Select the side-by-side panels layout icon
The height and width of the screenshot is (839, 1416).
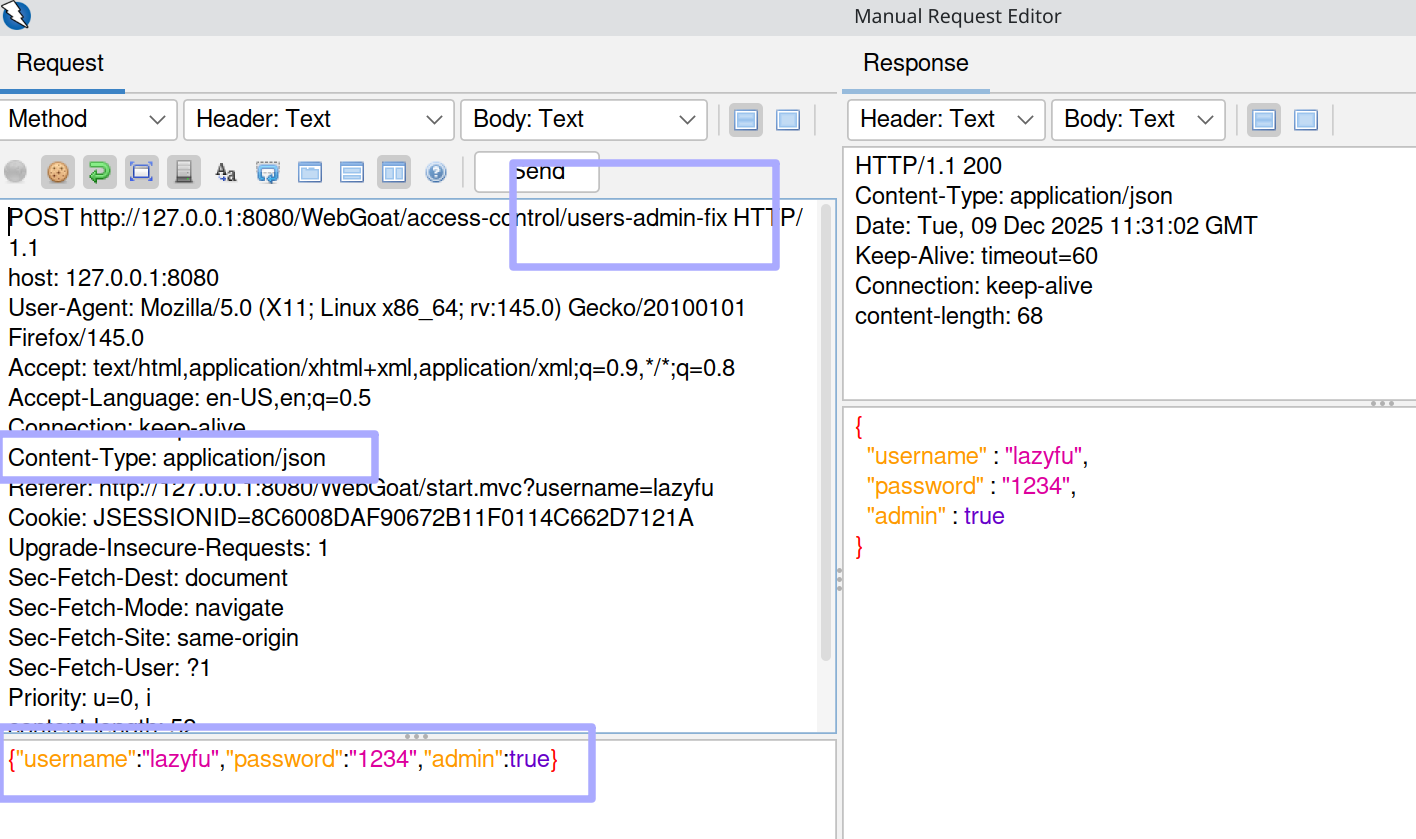[x=394, y=172]
